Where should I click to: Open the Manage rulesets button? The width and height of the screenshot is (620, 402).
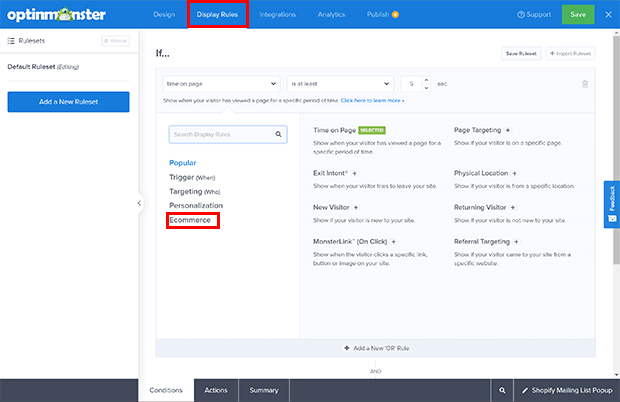click(x=115, y=41)
